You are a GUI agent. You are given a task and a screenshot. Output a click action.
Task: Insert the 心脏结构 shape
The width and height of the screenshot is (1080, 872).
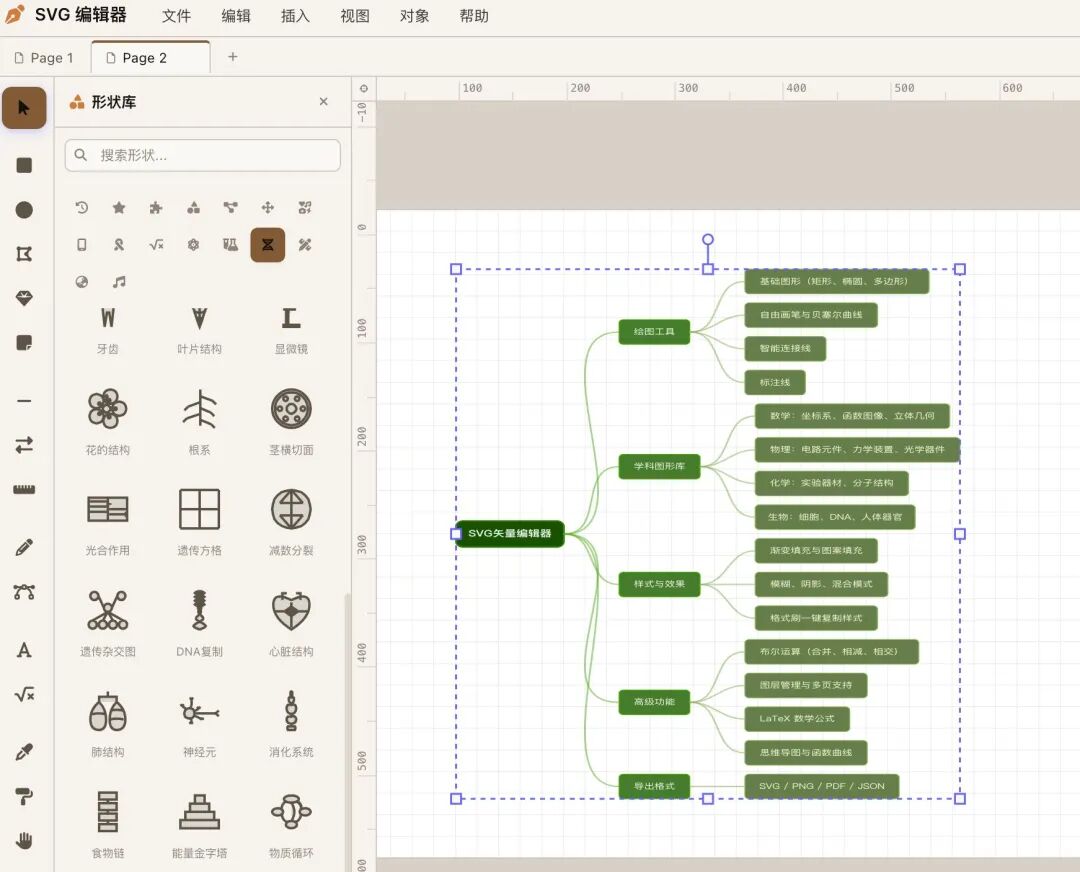coord(291,623)
